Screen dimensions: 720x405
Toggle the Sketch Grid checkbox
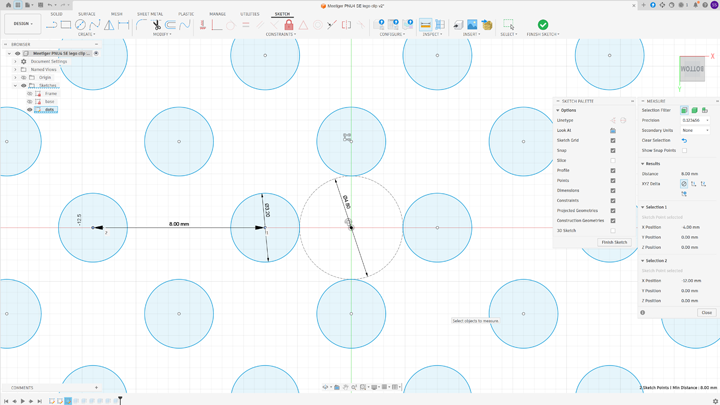[x=613, y=141]
